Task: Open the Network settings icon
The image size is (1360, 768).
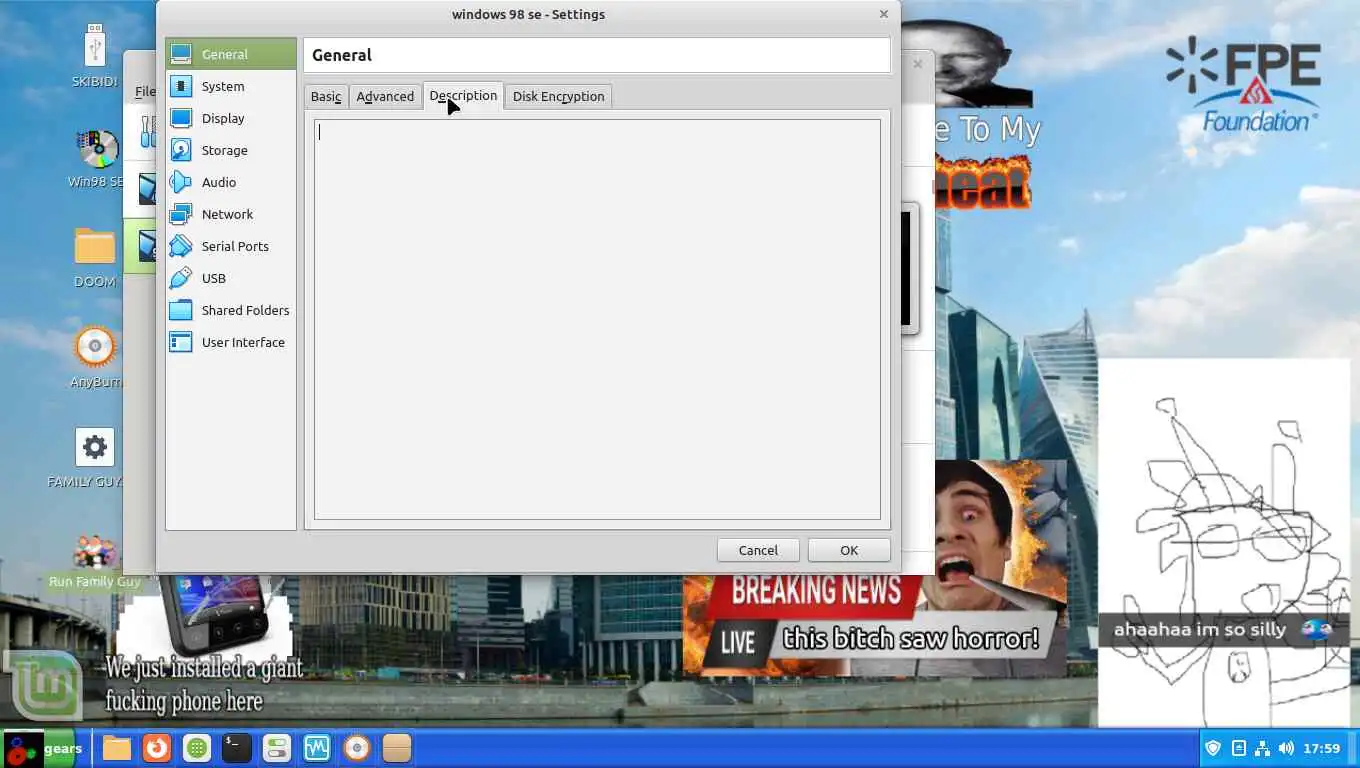Action: click(x=181, y=214)
